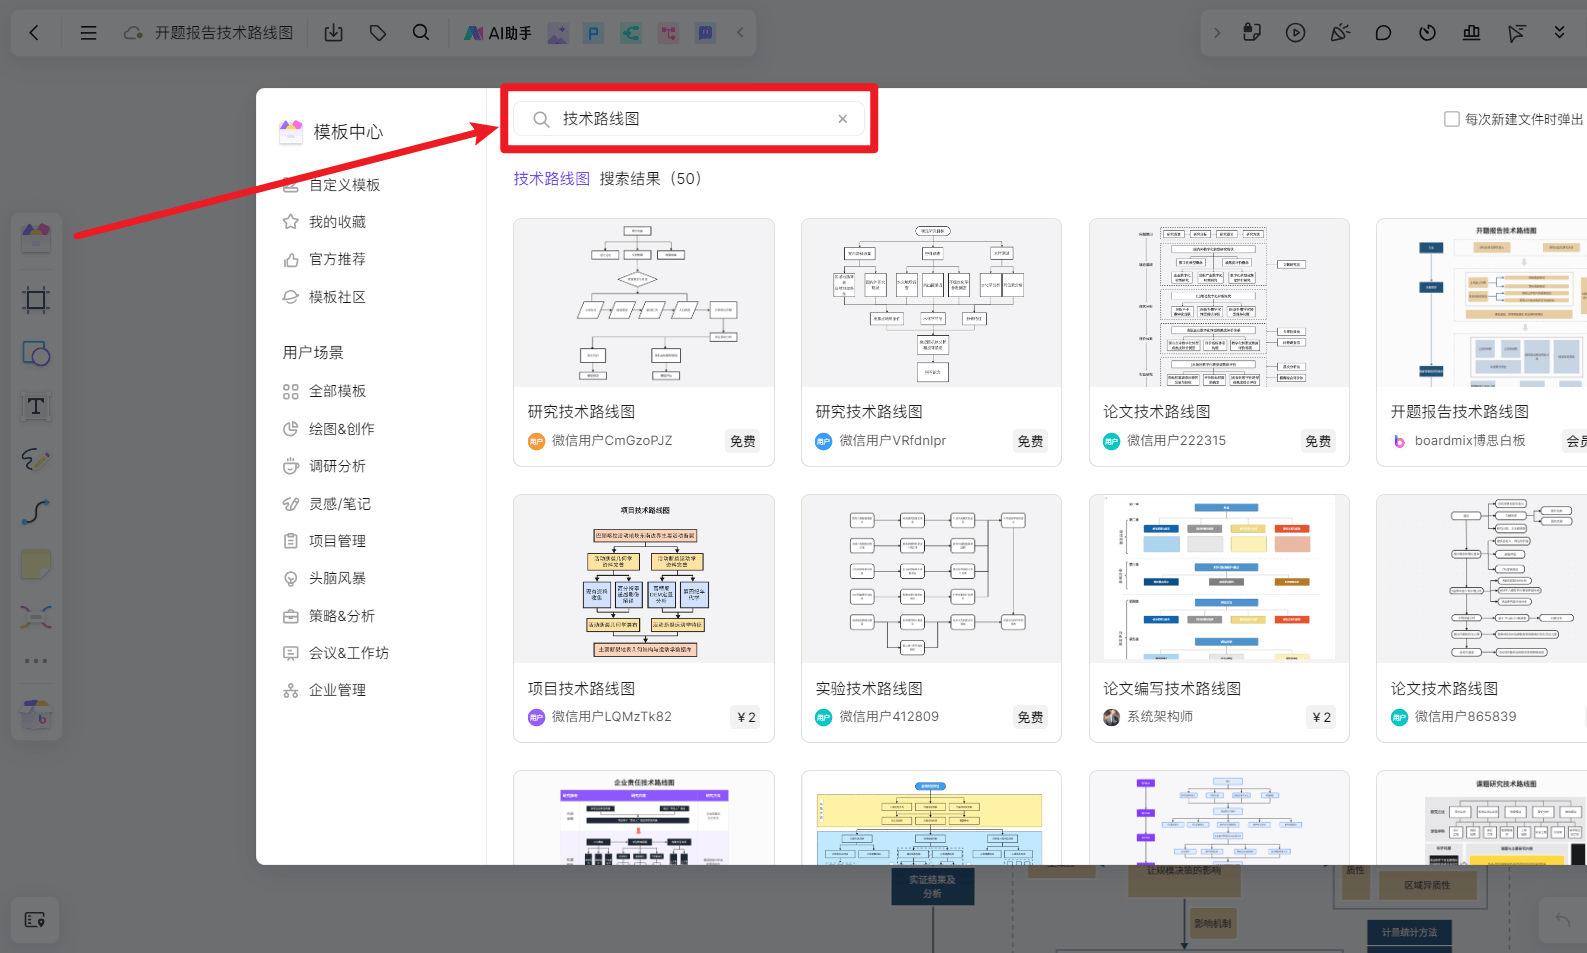Click the pink mind-map AI tool icon
1587x953 pixels.
(668, 33)
